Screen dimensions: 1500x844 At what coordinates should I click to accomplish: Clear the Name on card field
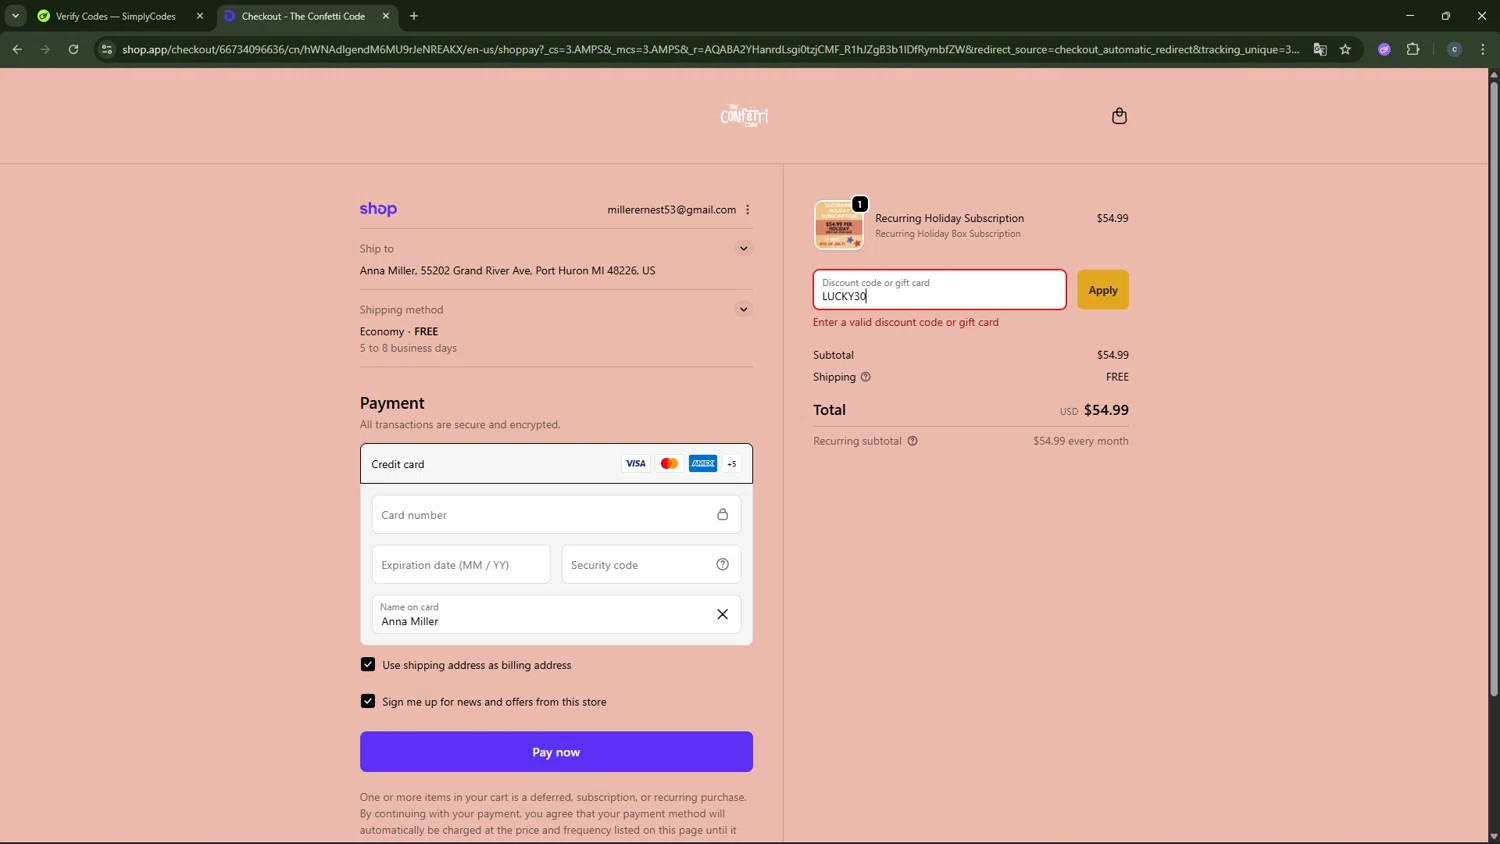pos(722,615)
